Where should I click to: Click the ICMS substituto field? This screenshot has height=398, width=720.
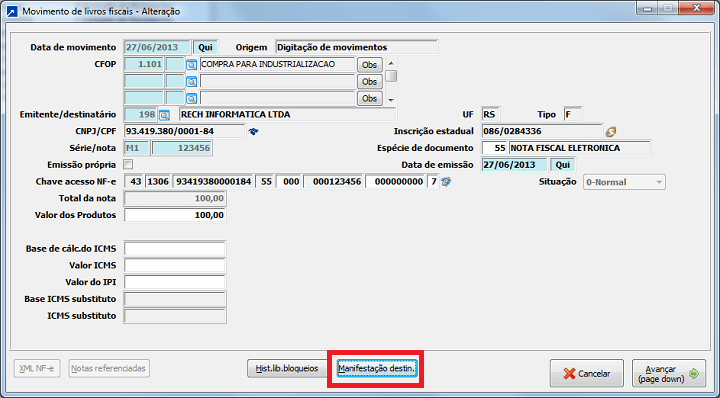pos(175,316)
